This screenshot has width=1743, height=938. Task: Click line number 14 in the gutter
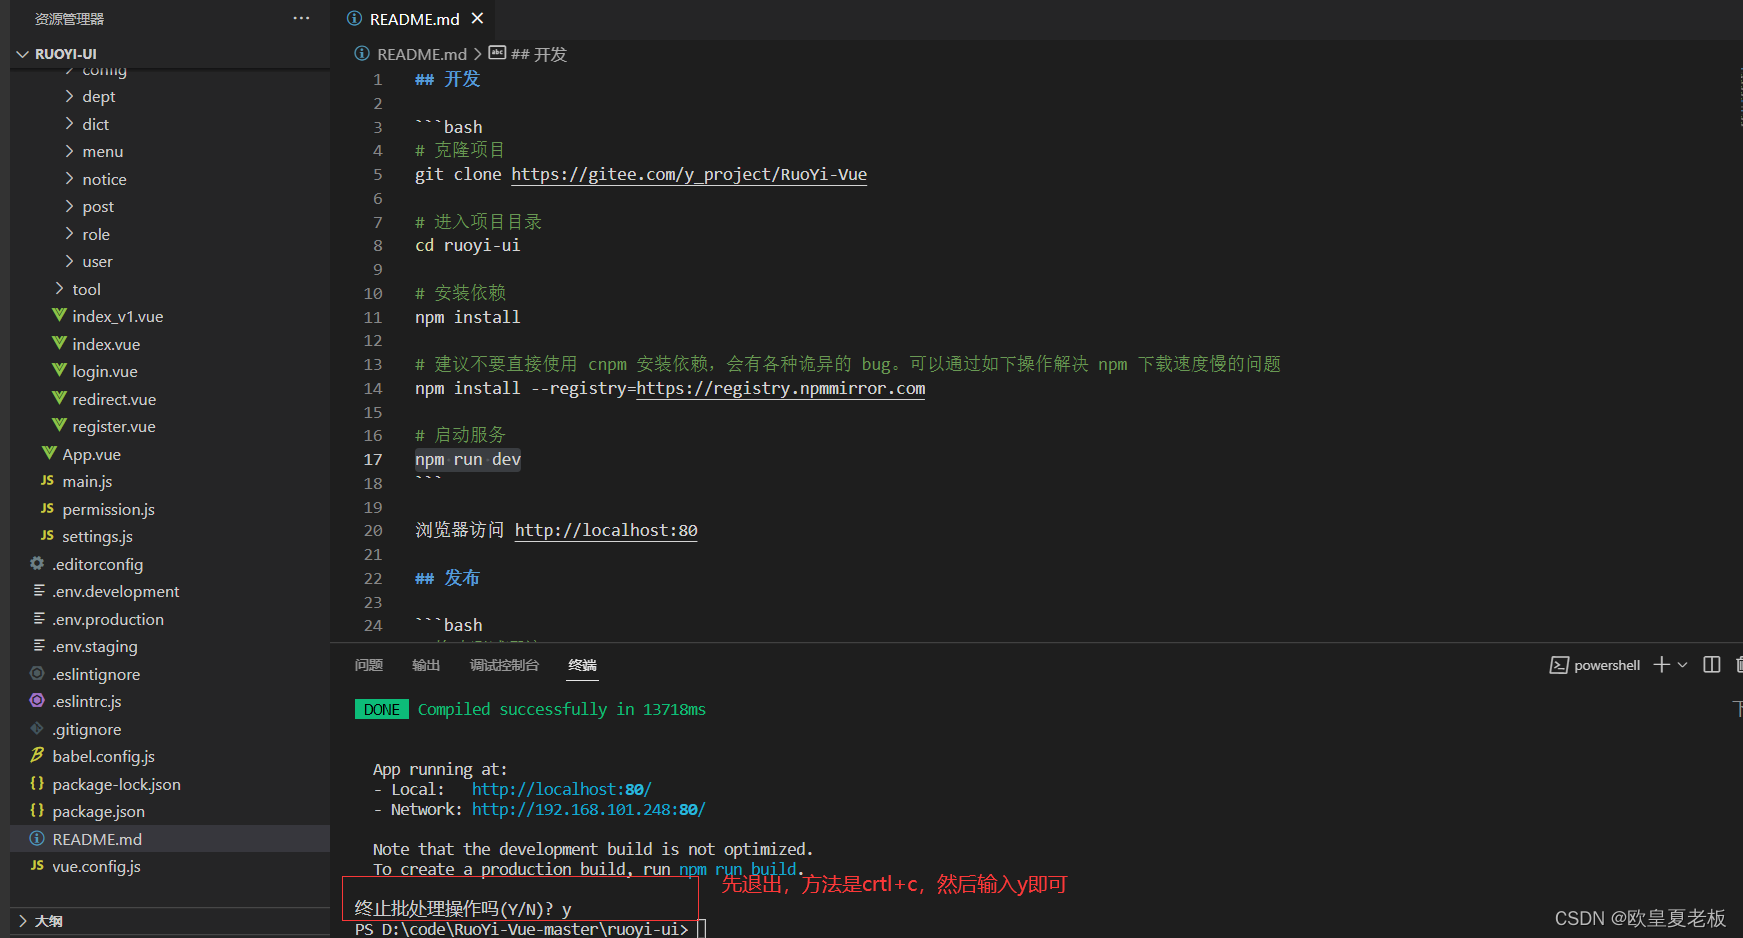click(373, 388)
